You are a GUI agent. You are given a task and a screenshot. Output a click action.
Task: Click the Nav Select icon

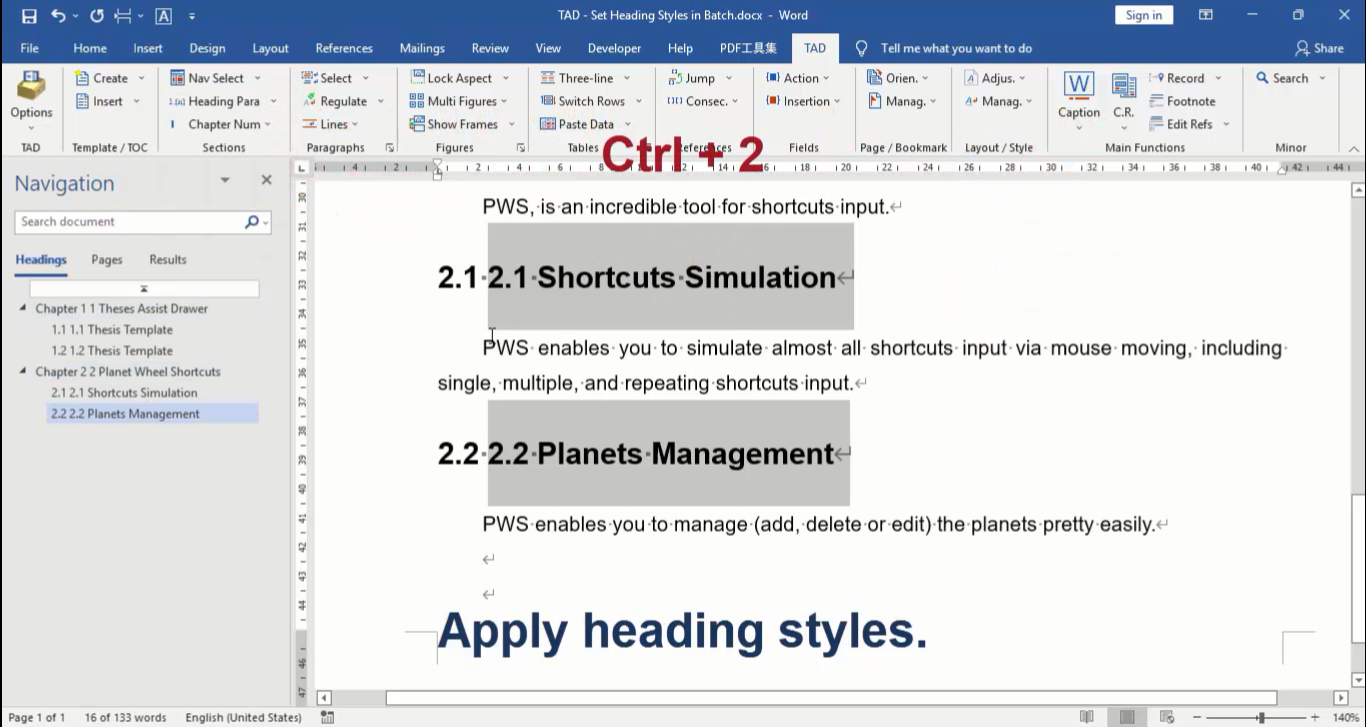(177, 78)
